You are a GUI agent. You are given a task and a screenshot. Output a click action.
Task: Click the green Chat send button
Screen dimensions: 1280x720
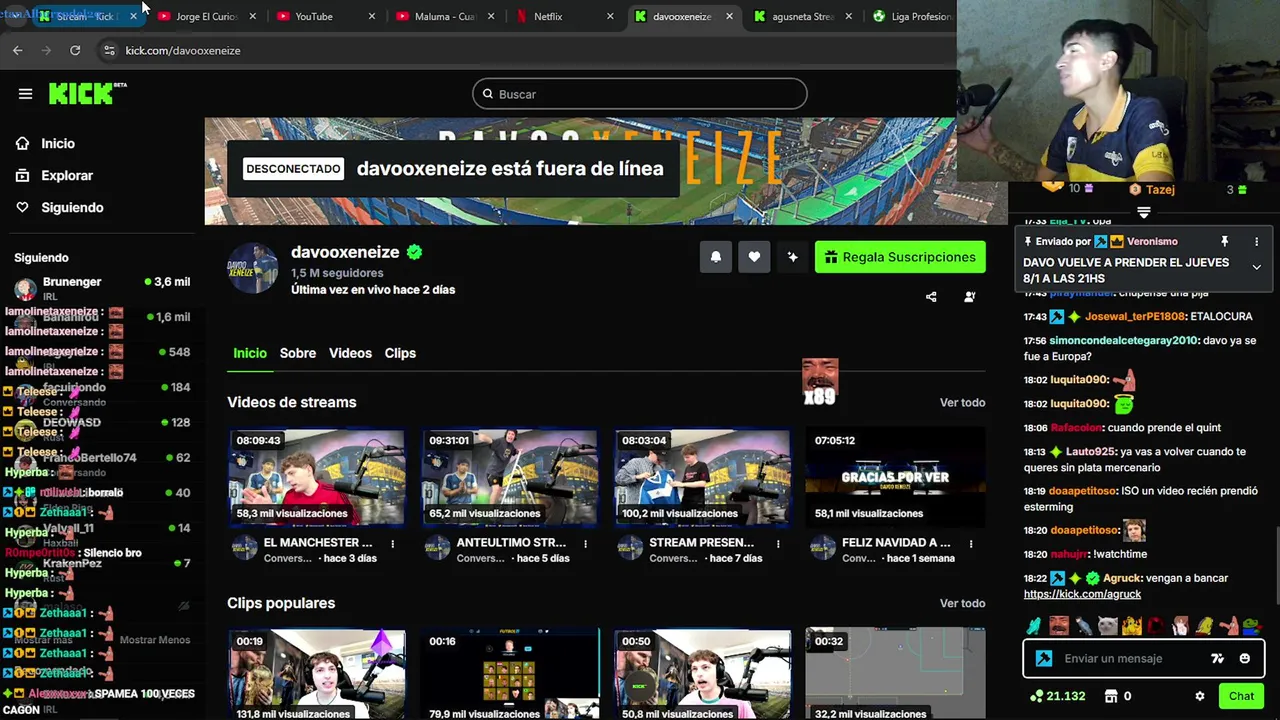click(x=1241, y=696)
